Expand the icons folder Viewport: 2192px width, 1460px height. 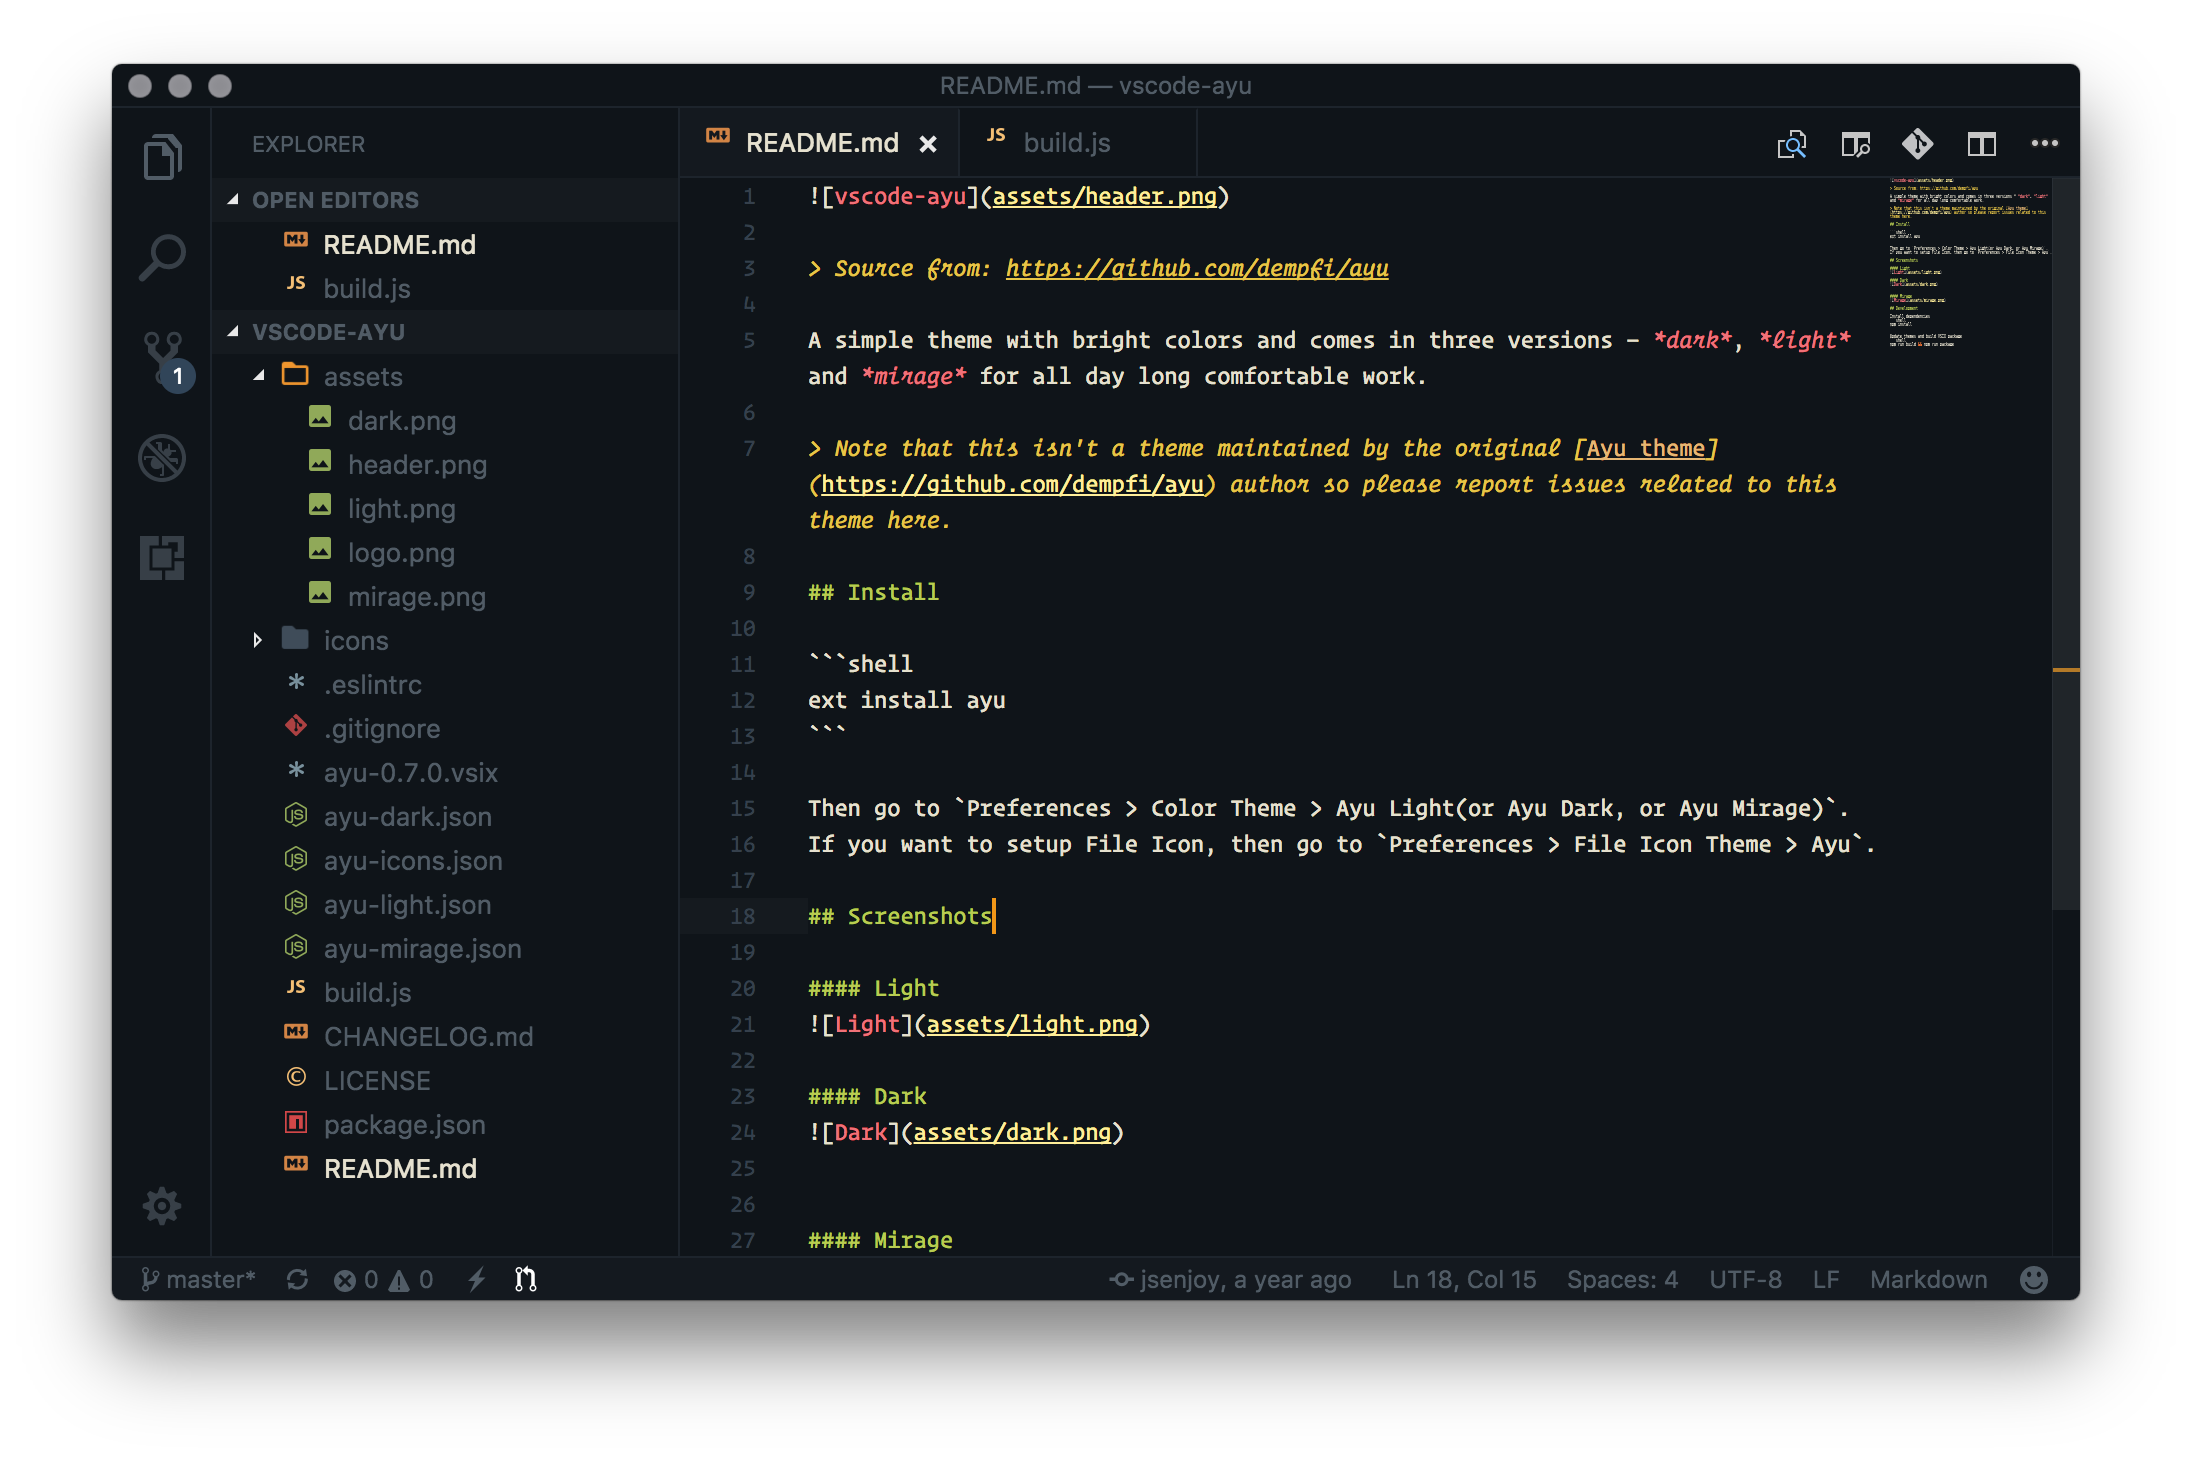tap(355, 641)
